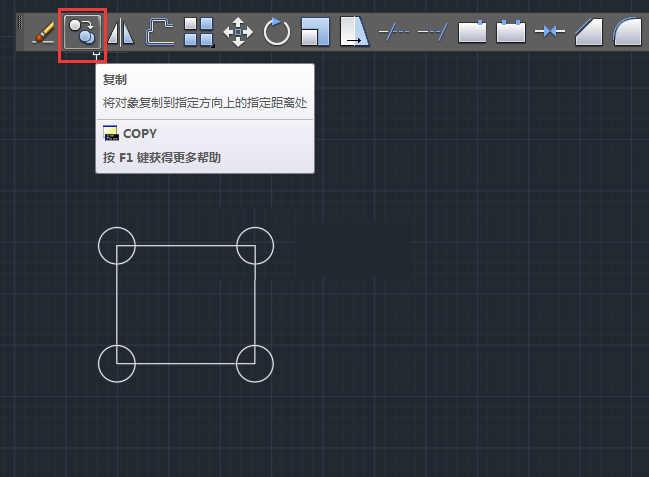Open the Array tool
This screenshot has height=477, width=649.
[198, 31]
